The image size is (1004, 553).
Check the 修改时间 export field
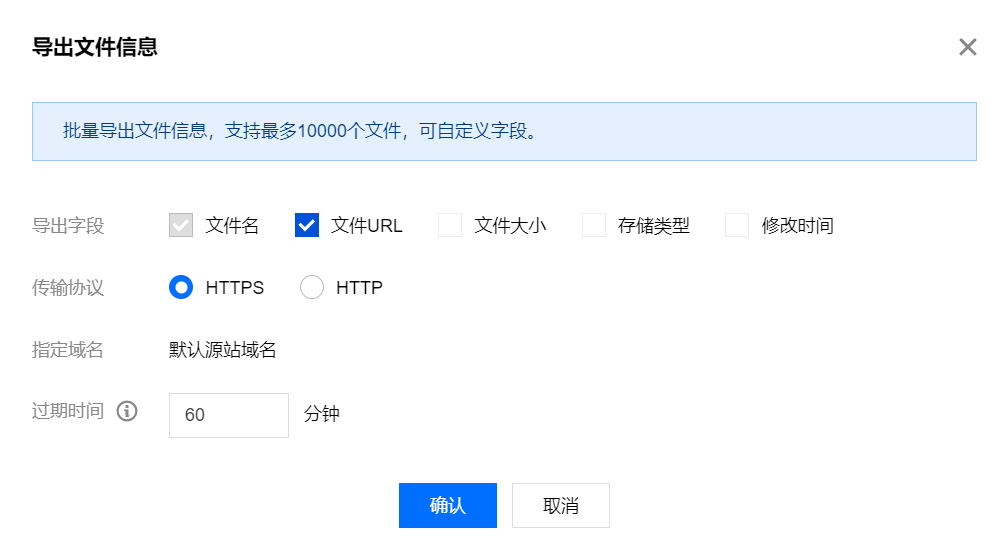(x=737, y=225)
